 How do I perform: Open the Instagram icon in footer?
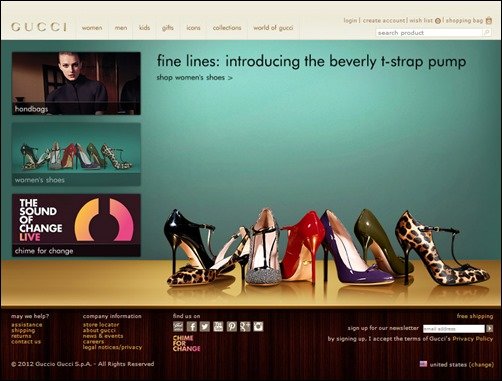click(x=258, y=326)
